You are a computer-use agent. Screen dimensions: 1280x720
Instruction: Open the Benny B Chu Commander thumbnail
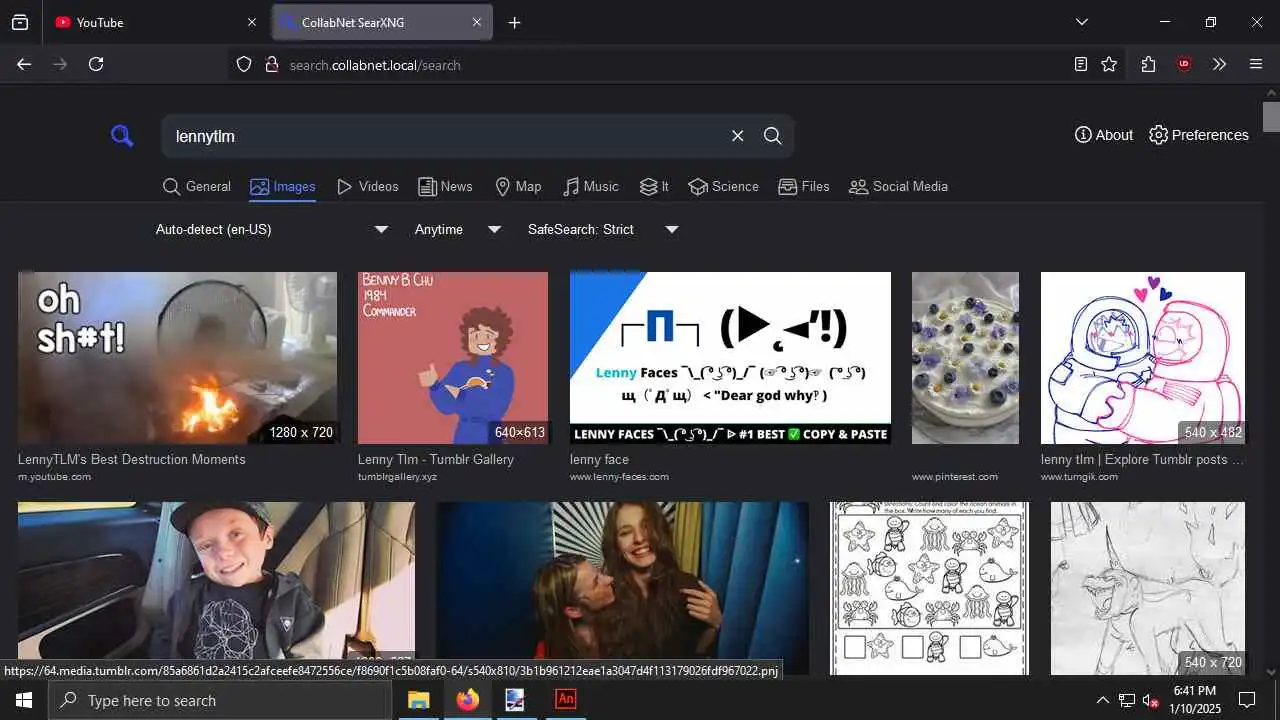[453, 358]
